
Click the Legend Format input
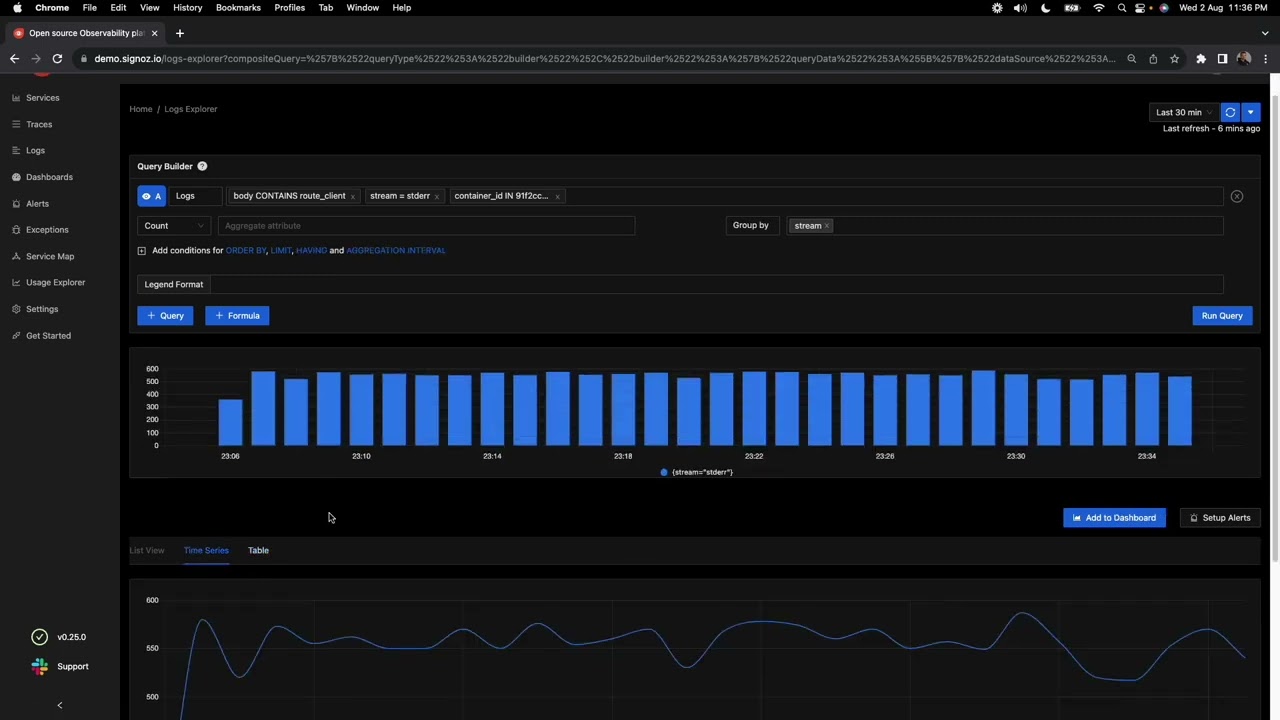[716, 284]
